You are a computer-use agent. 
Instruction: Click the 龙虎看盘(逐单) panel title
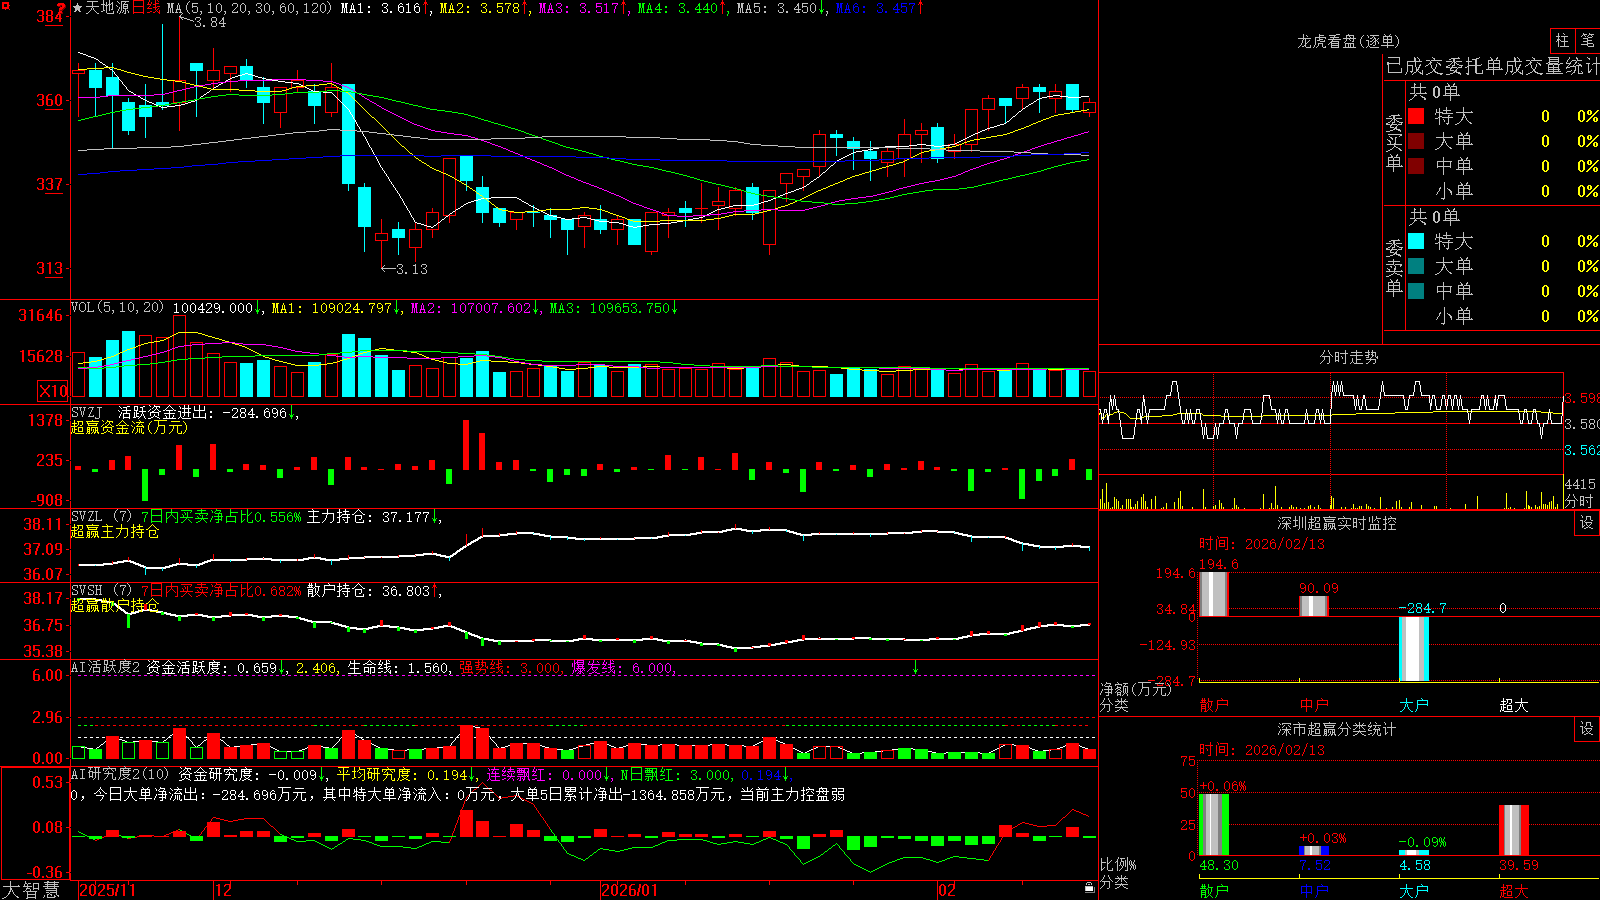click(1348, 41)
